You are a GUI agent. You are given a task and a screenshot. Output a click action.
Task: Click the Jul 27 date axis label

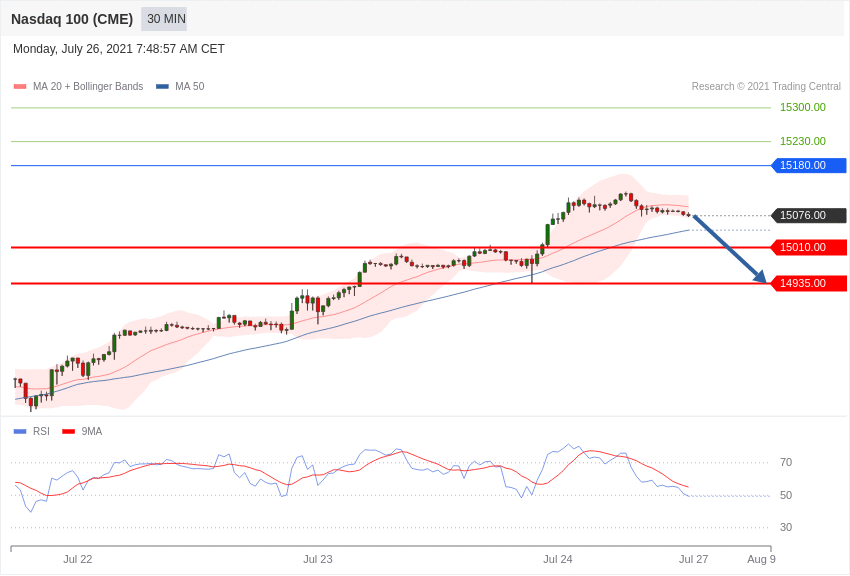coord(693,559)
